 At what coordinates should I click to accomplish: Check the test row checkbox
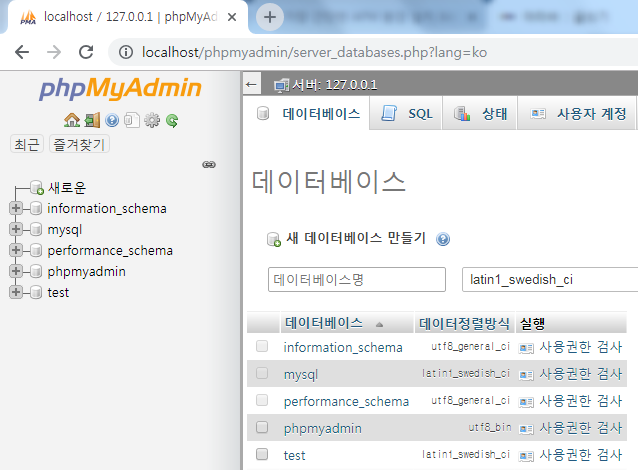[x=262, y=454]
